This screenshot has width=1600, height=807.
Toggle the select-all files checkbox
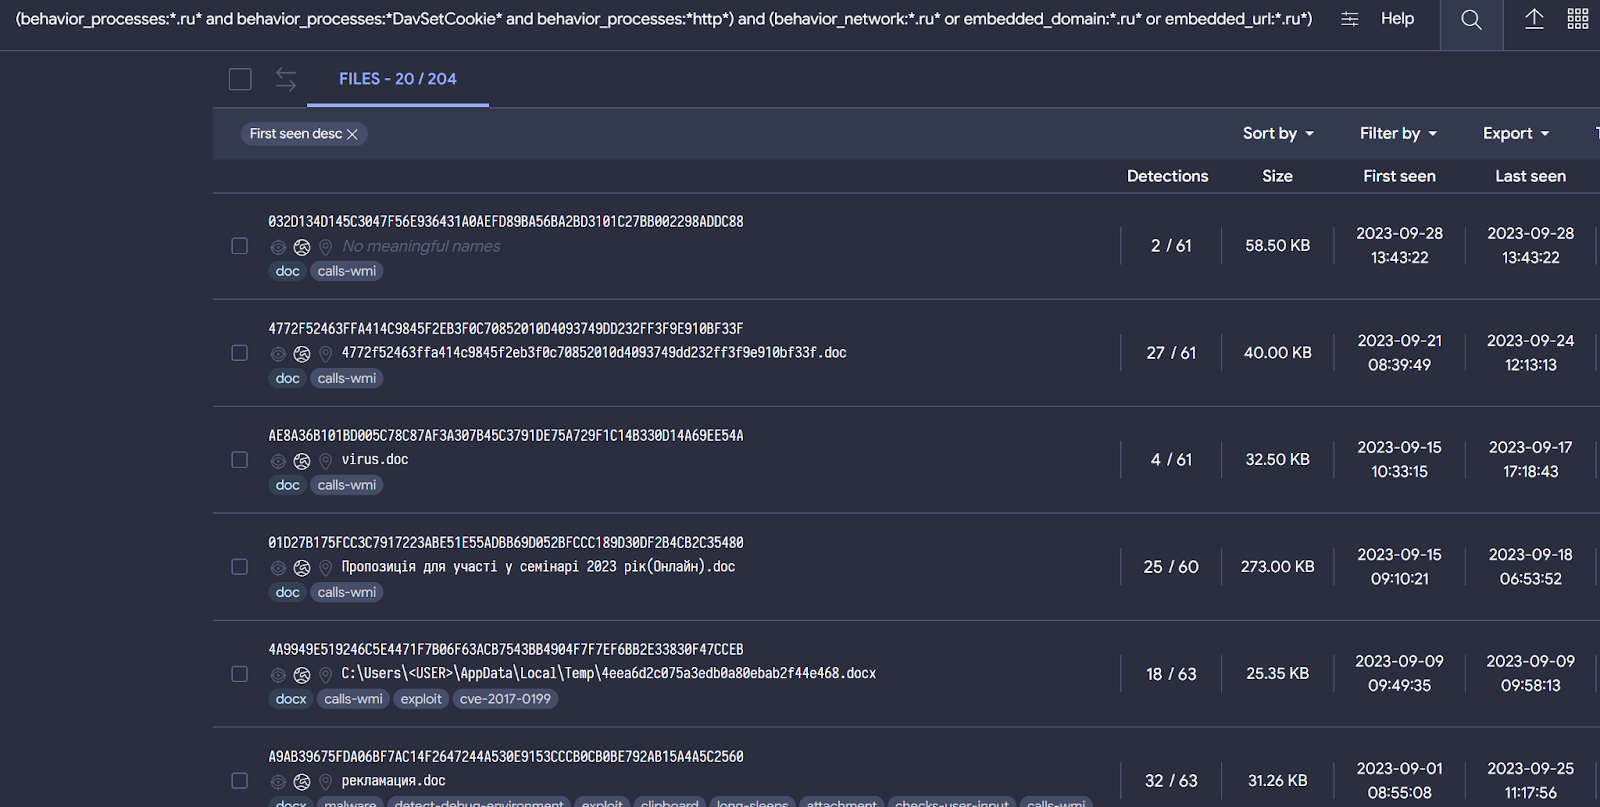(240, 79)
